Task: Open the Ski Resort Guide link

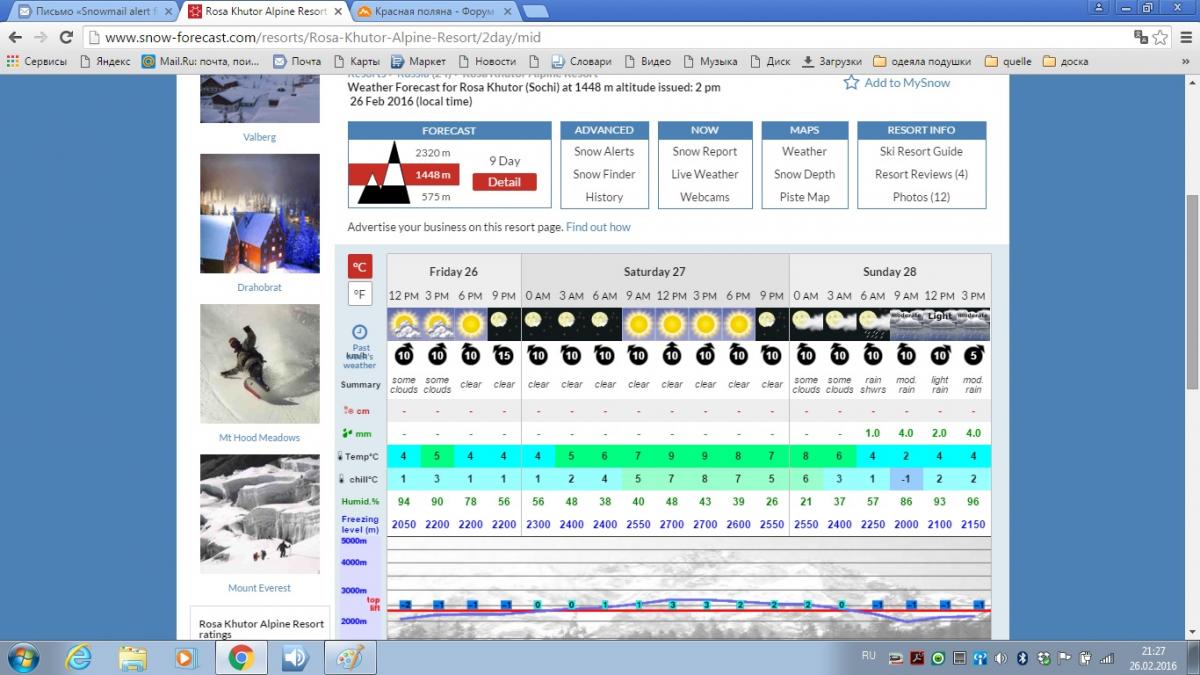Action: [x=921, y=152]
